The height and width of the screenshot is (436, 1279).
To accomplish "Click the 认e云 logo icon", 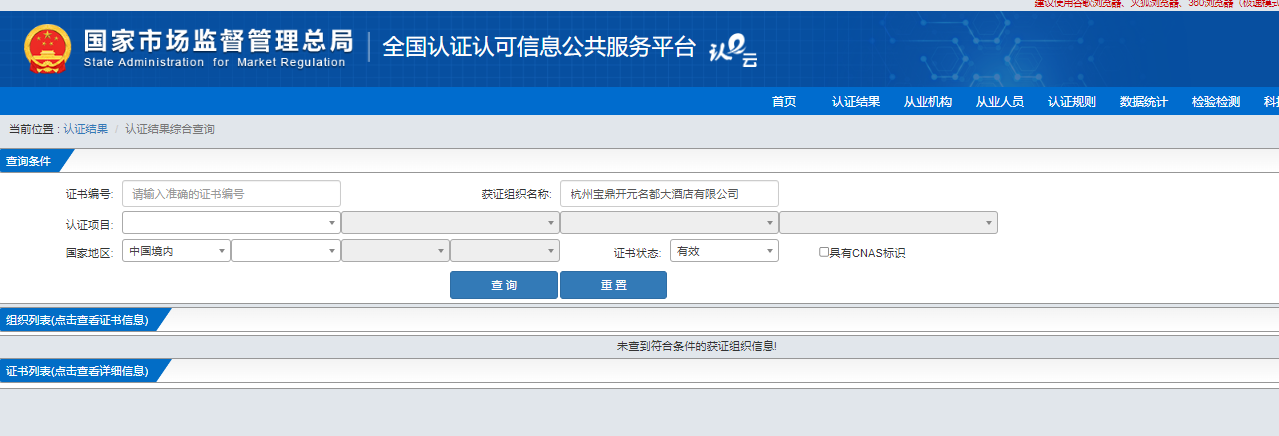I will (x=732, y=51).
